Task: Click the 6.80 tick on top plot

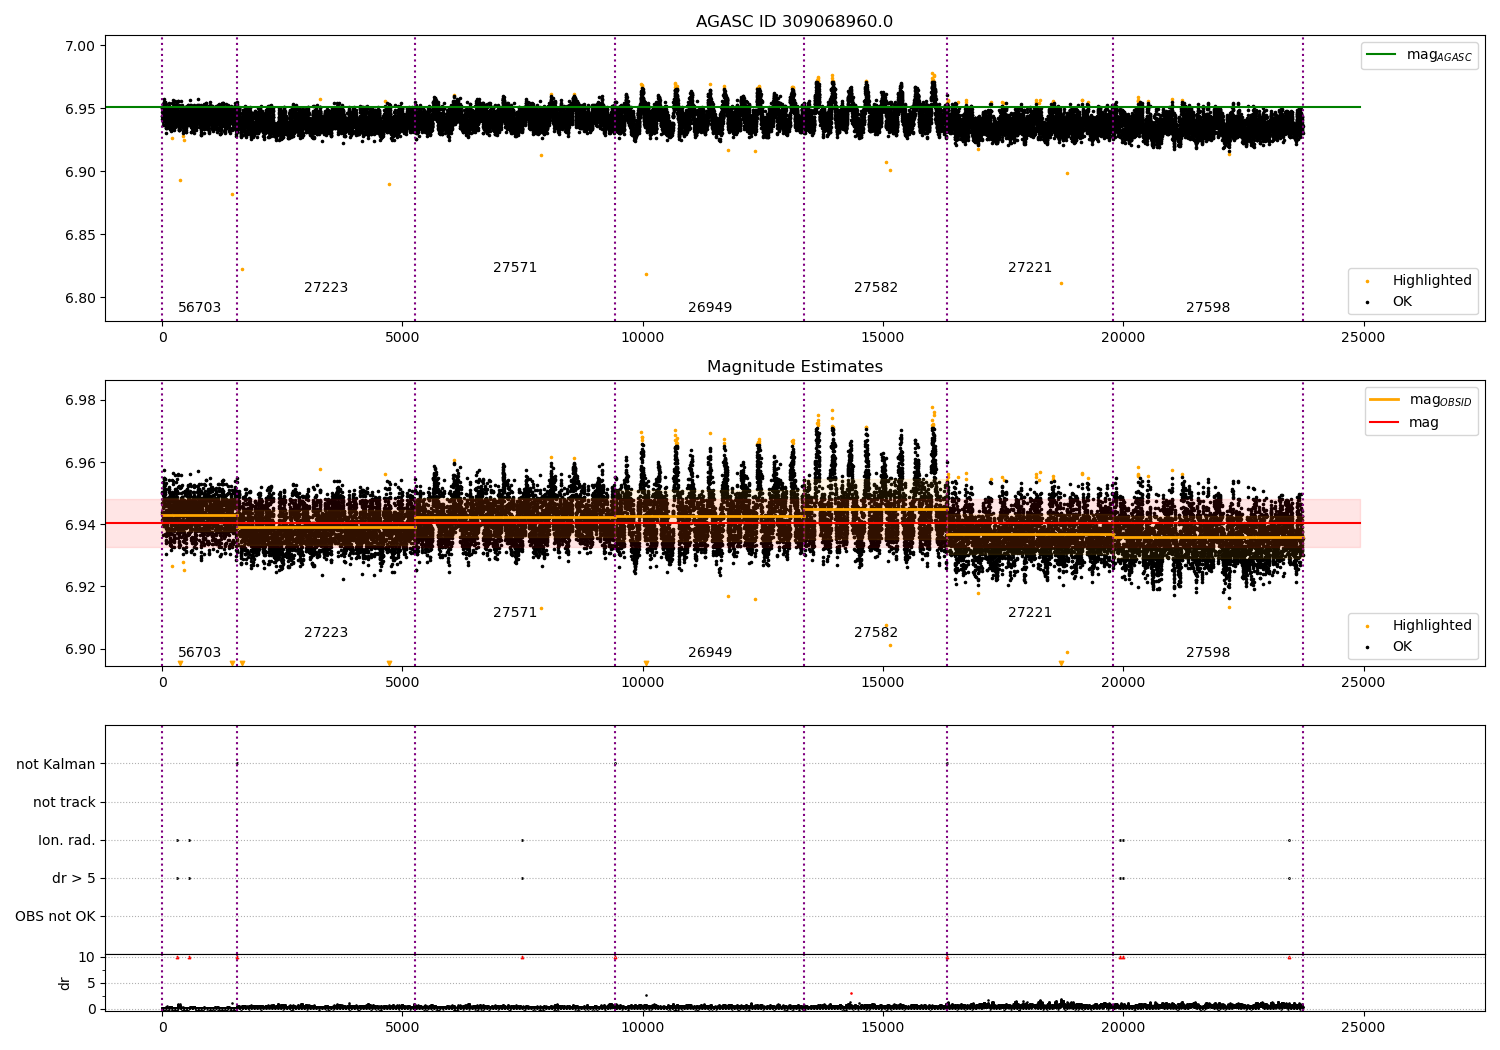Action: pyautogui.click(x=81, y=298)
